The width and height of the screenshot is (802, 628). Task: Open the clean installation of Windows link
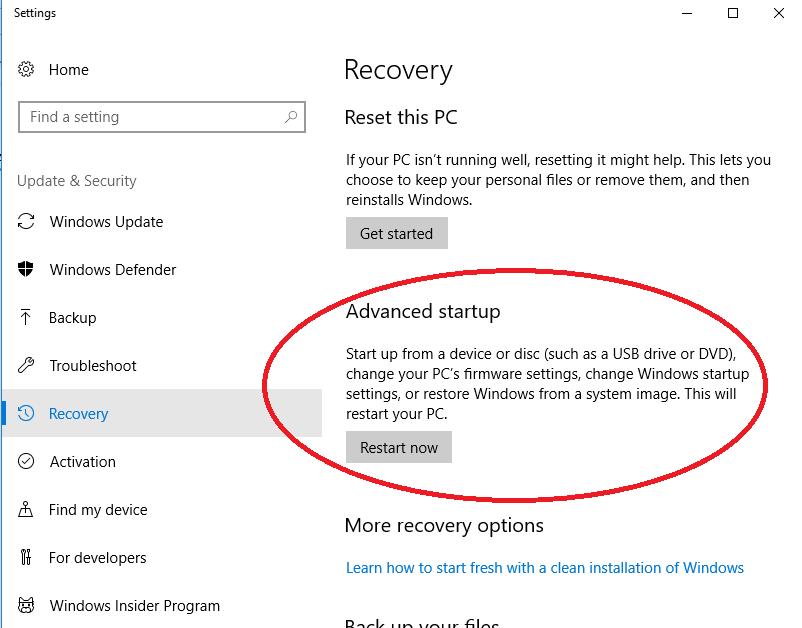(544, 568)
